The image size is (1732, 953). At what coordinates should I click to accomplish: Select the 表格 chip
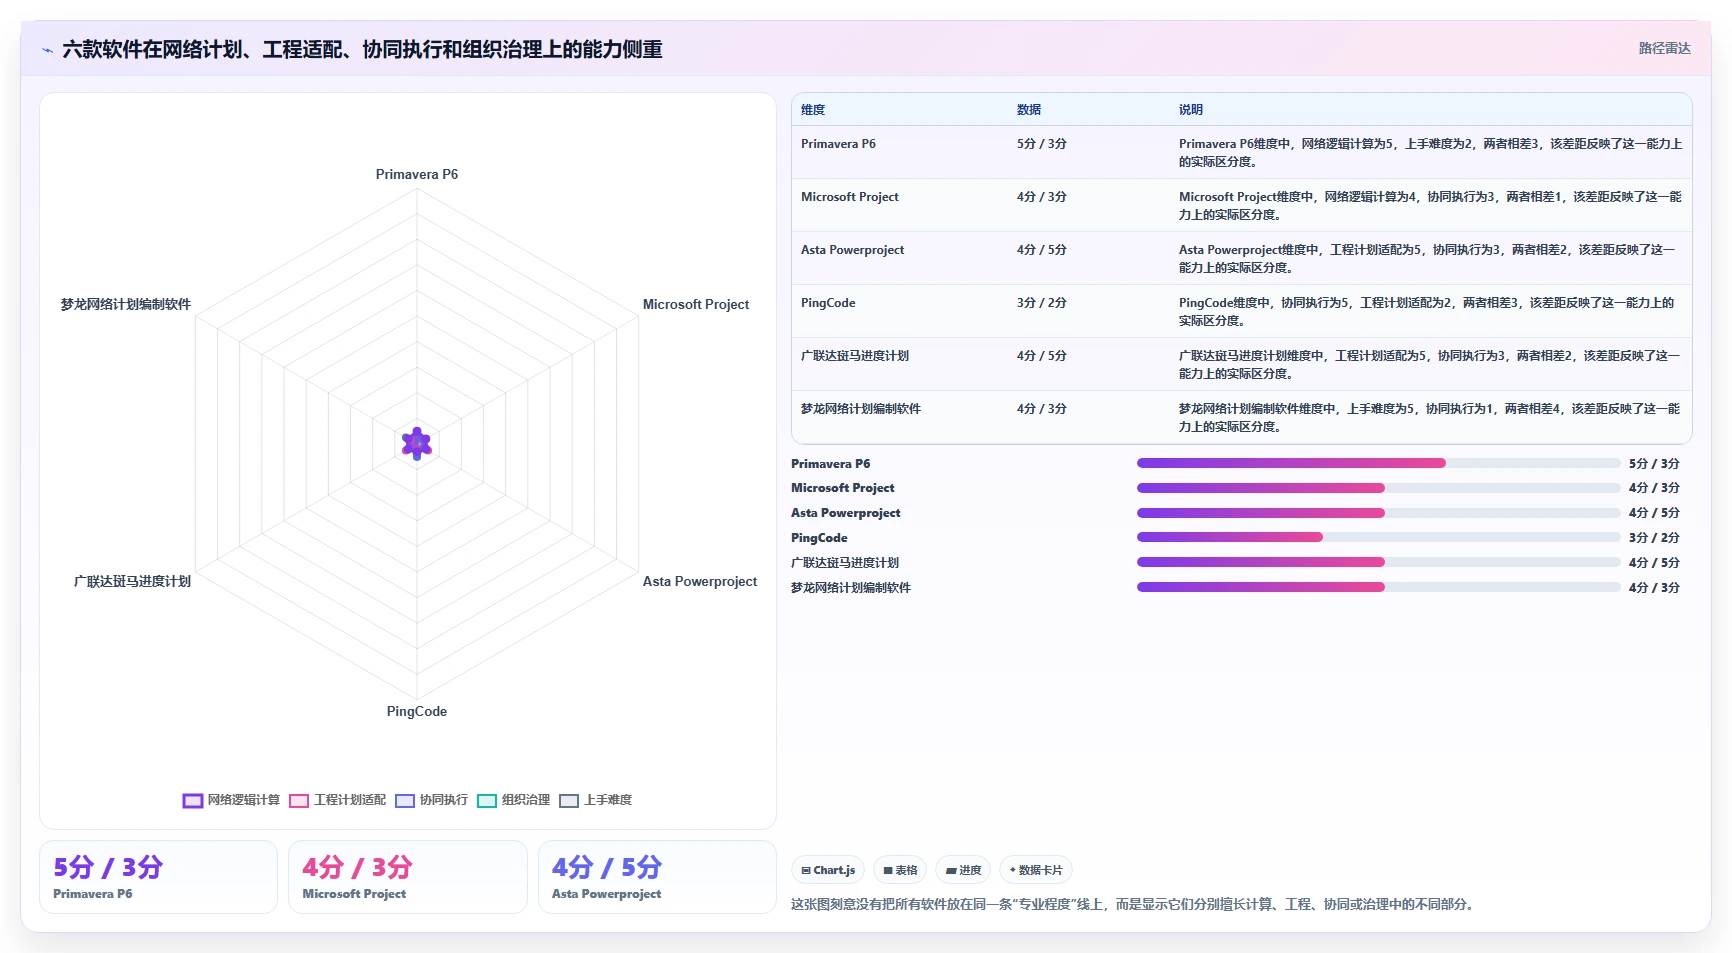900,870
